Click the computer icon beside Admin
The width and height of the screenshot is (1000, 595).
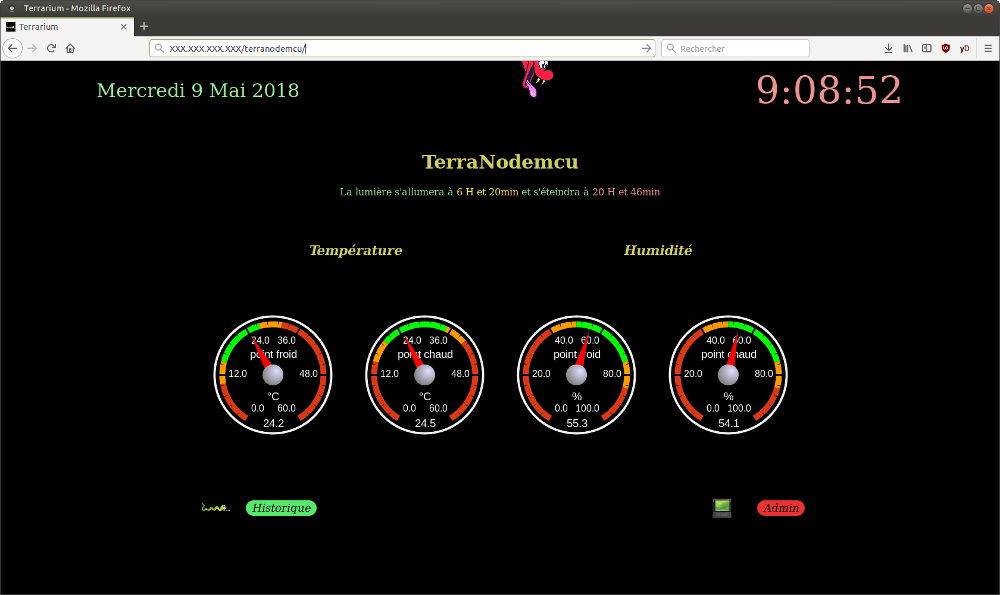(x=722, y=508)
